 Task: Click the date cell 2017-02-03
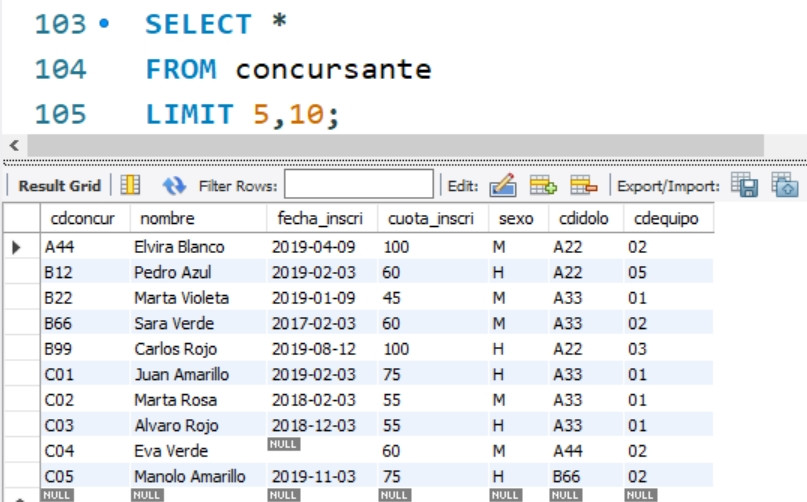(x=322, y=323)
